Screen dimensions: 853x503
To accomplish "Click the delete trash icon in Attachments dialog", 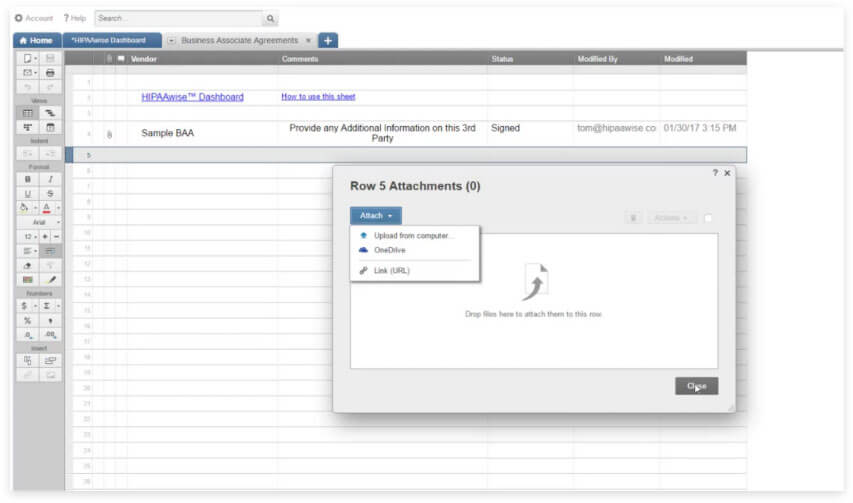I will (633, 218).
